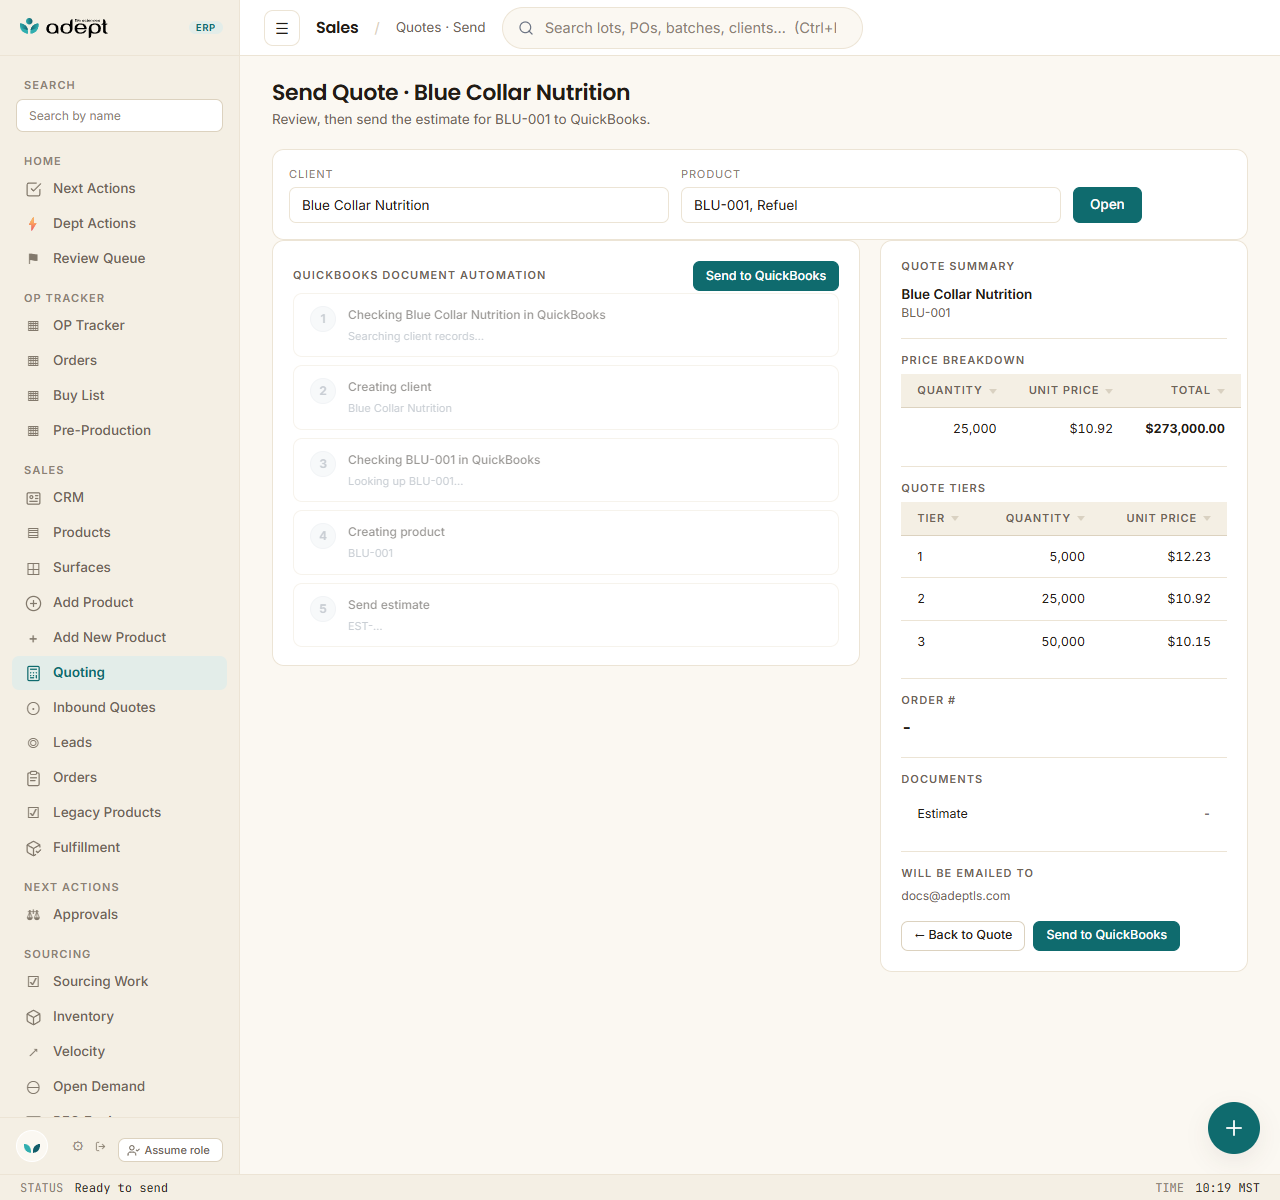This screenshot has height=1200, width=1280.
Task: Click the Products list icon
Action: coord(33,533)
